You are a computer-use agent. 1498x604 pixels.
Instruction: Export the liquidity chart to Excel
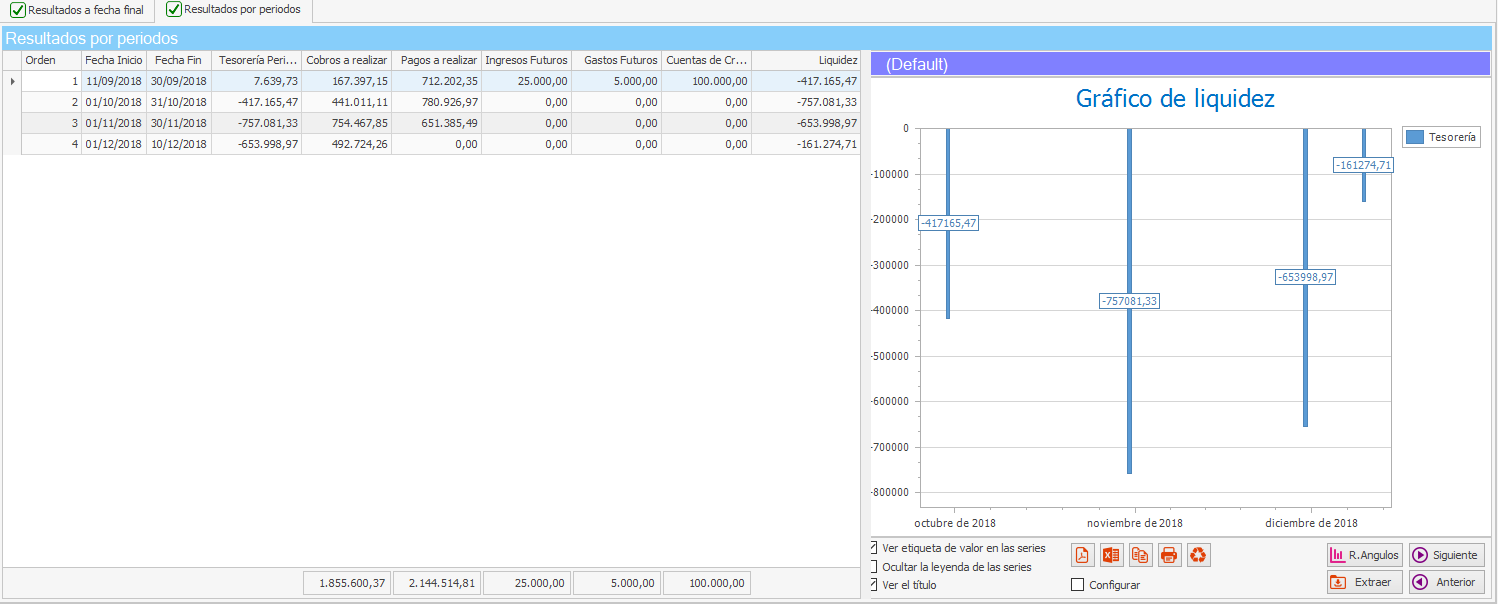coord(1111,555)
